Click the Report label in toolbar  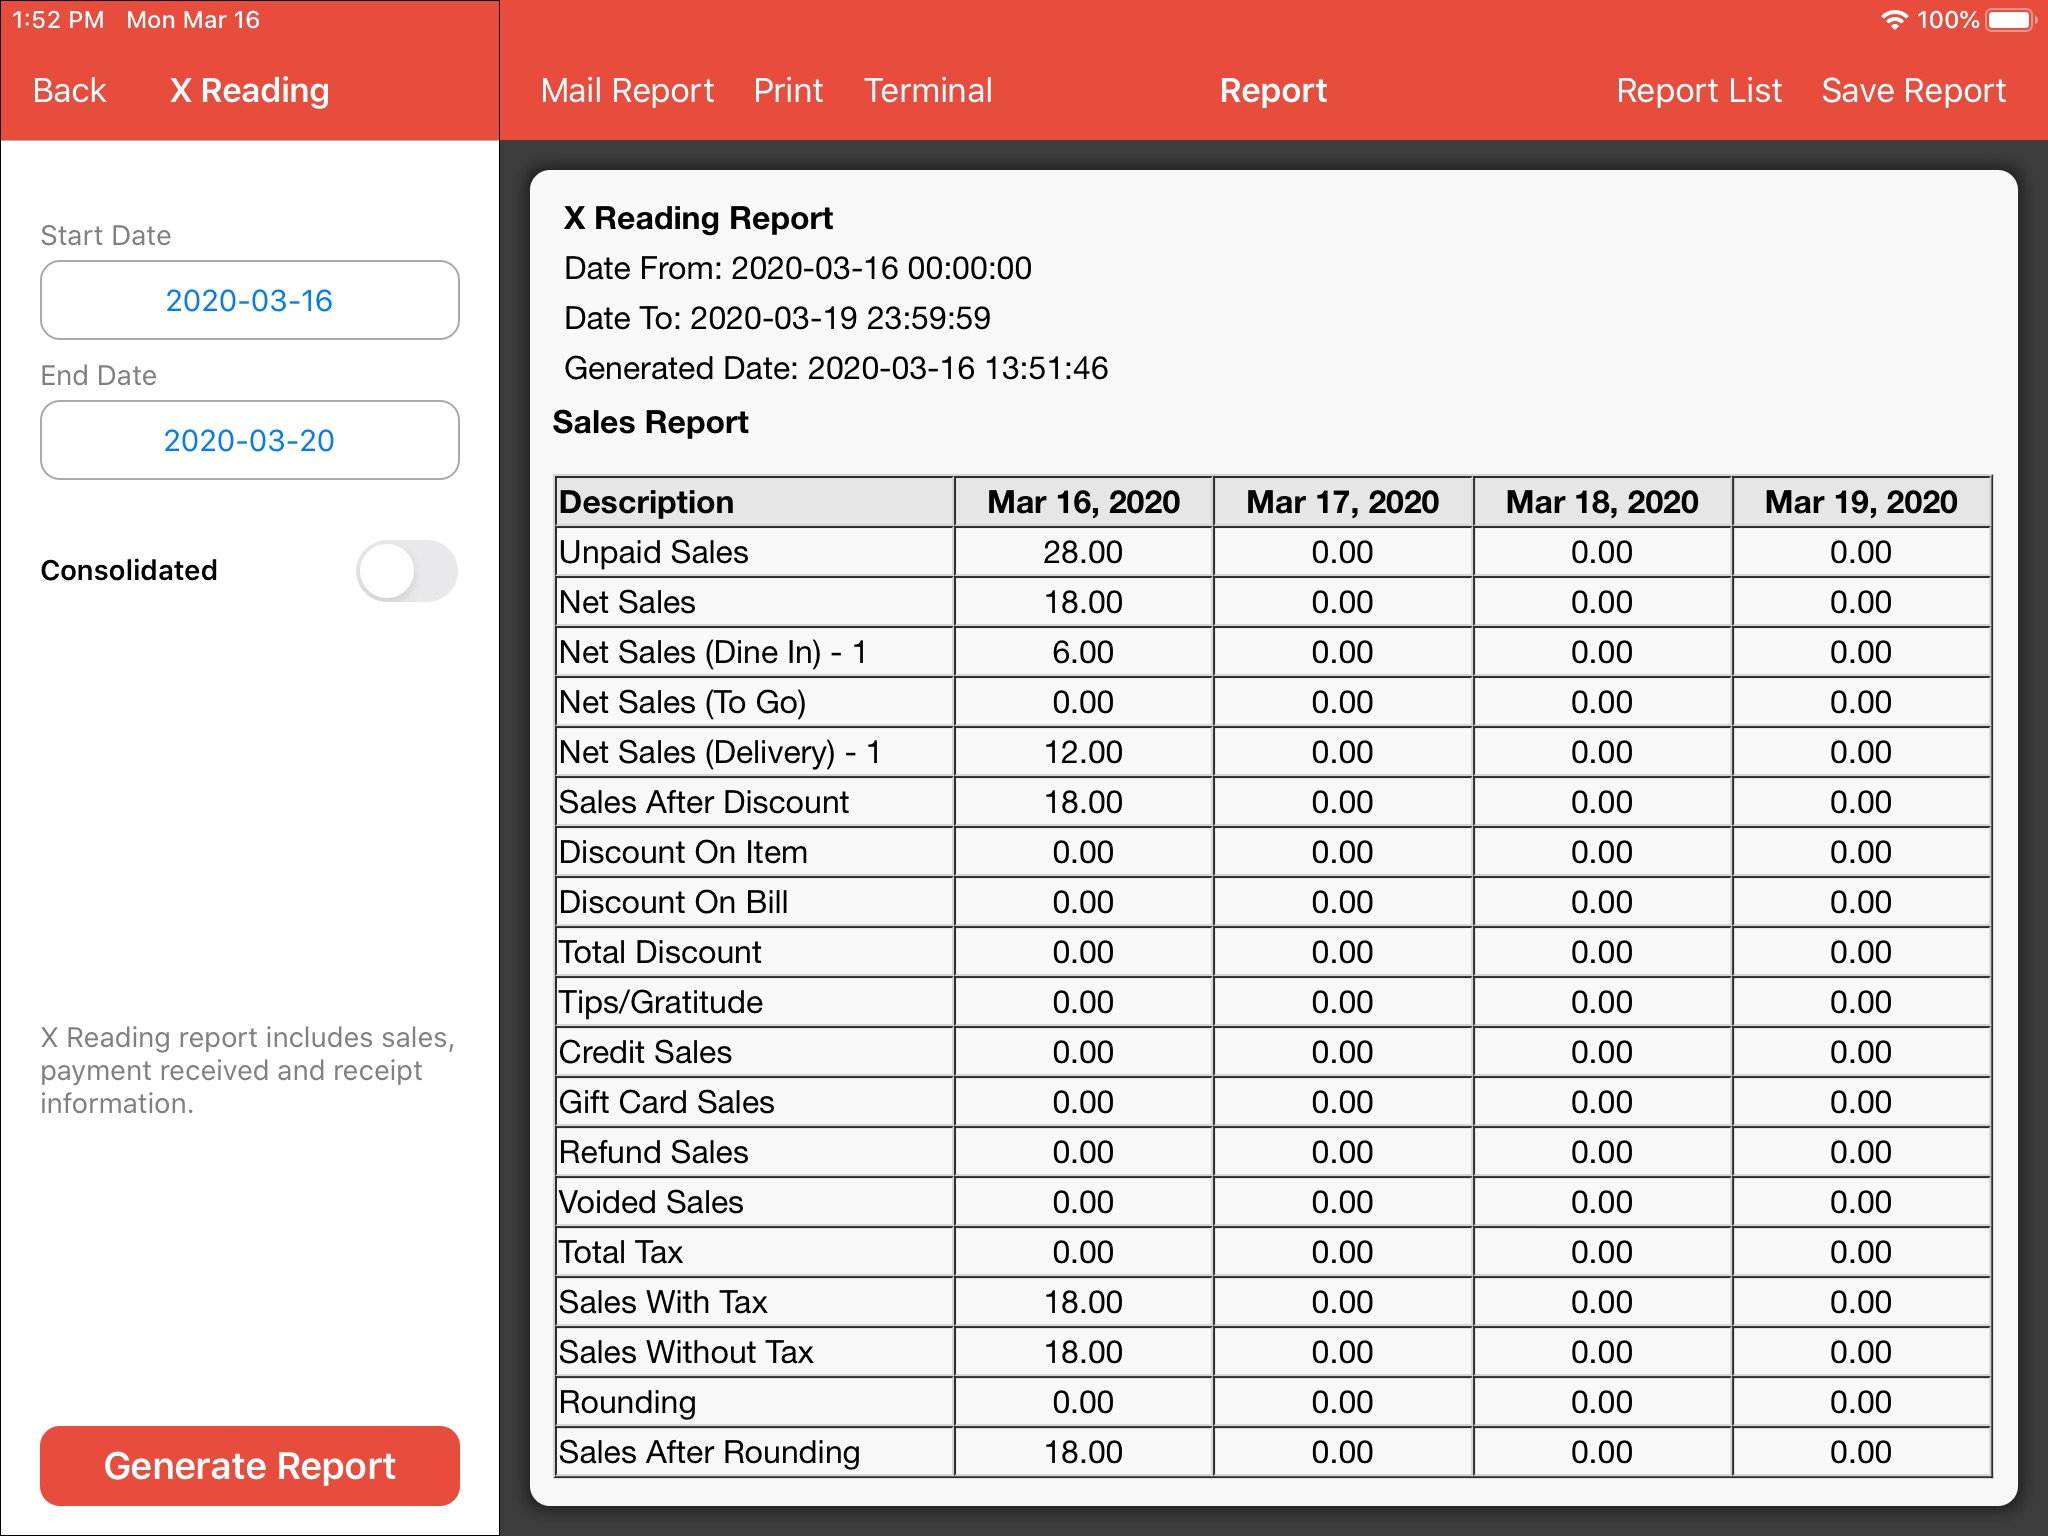pyautogui.click(x=1274, y=89)
